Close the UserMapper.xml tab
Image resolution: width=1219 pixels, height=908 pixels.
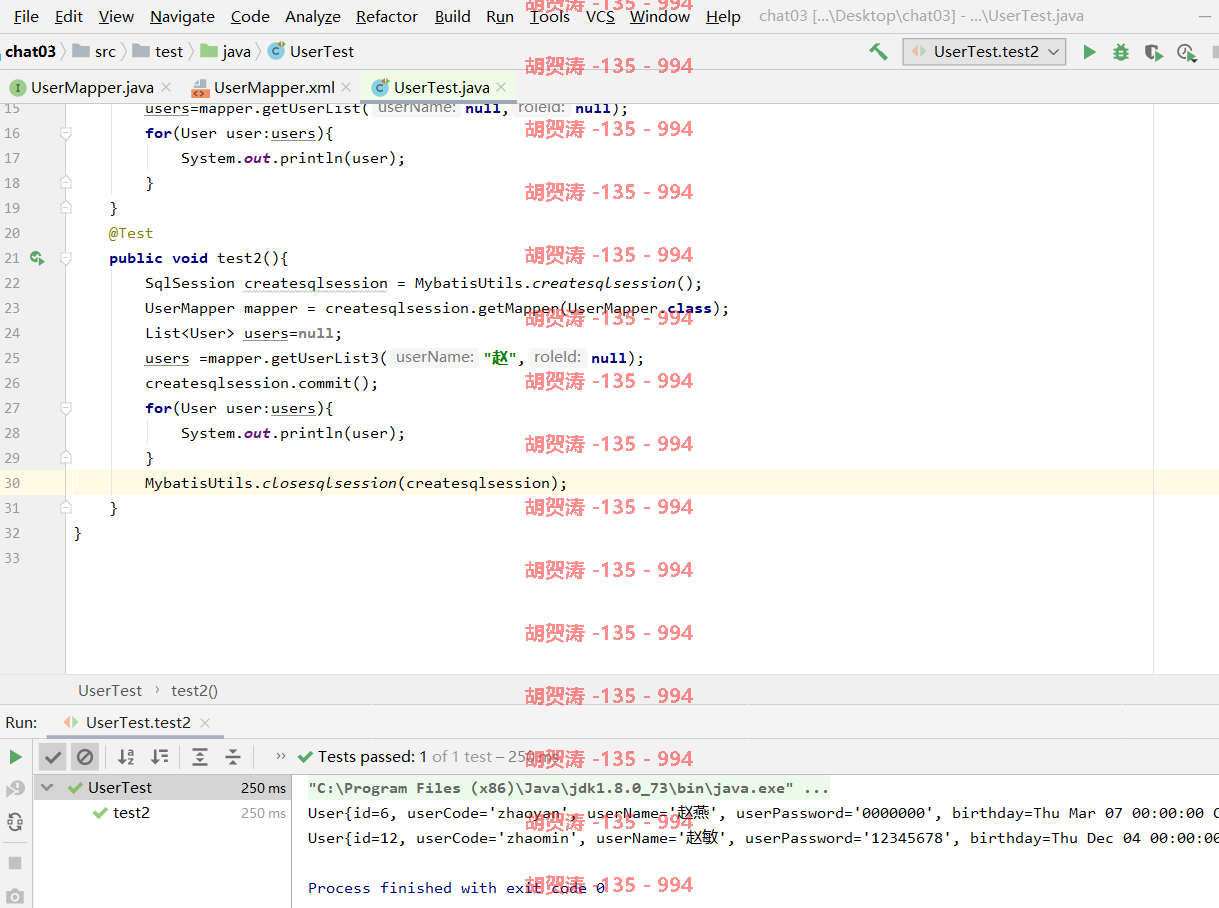(346, 87)
